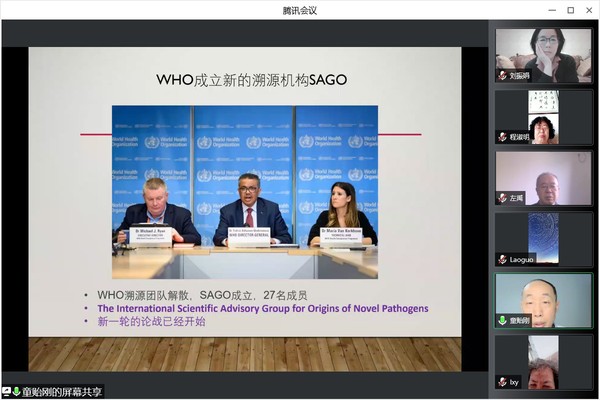This screenshot has width=600, height=400.
Task: Click the muted mic icon next to 左禹
Action: tap(502, 198)
